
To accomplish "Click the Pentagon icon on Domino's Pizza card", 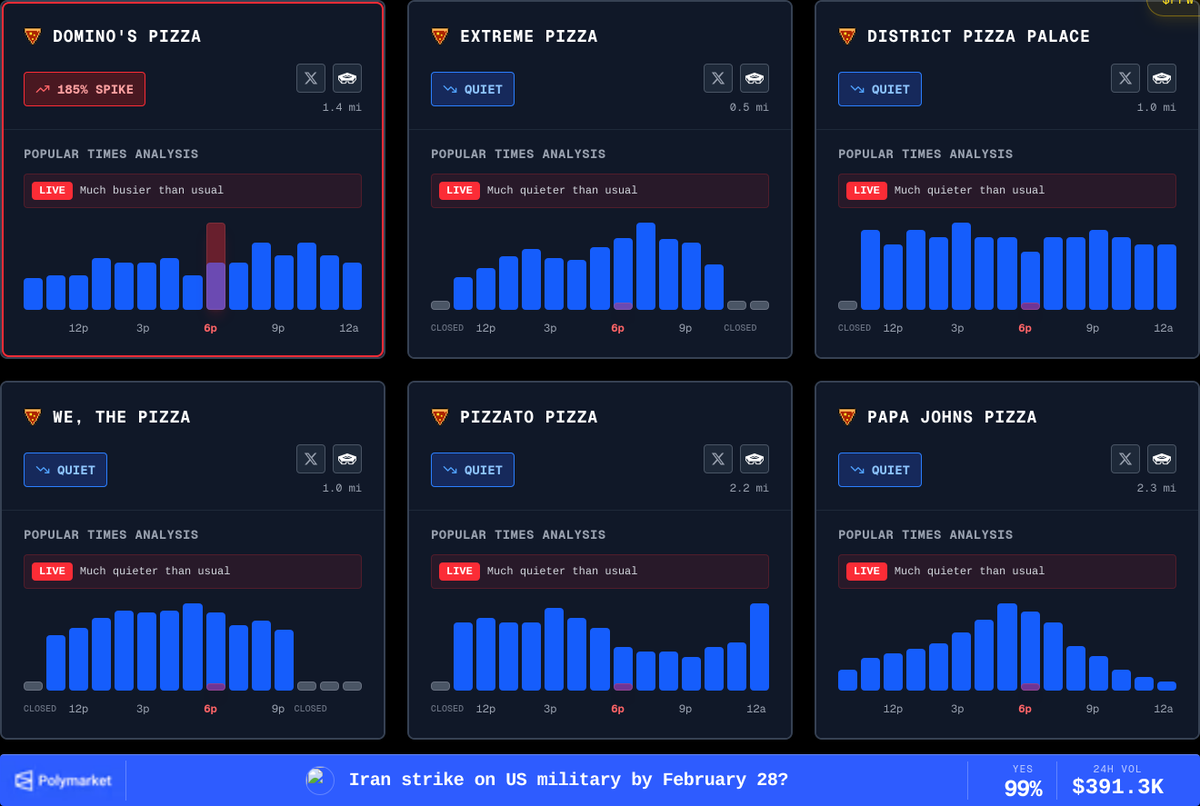I will pos(347,78).
